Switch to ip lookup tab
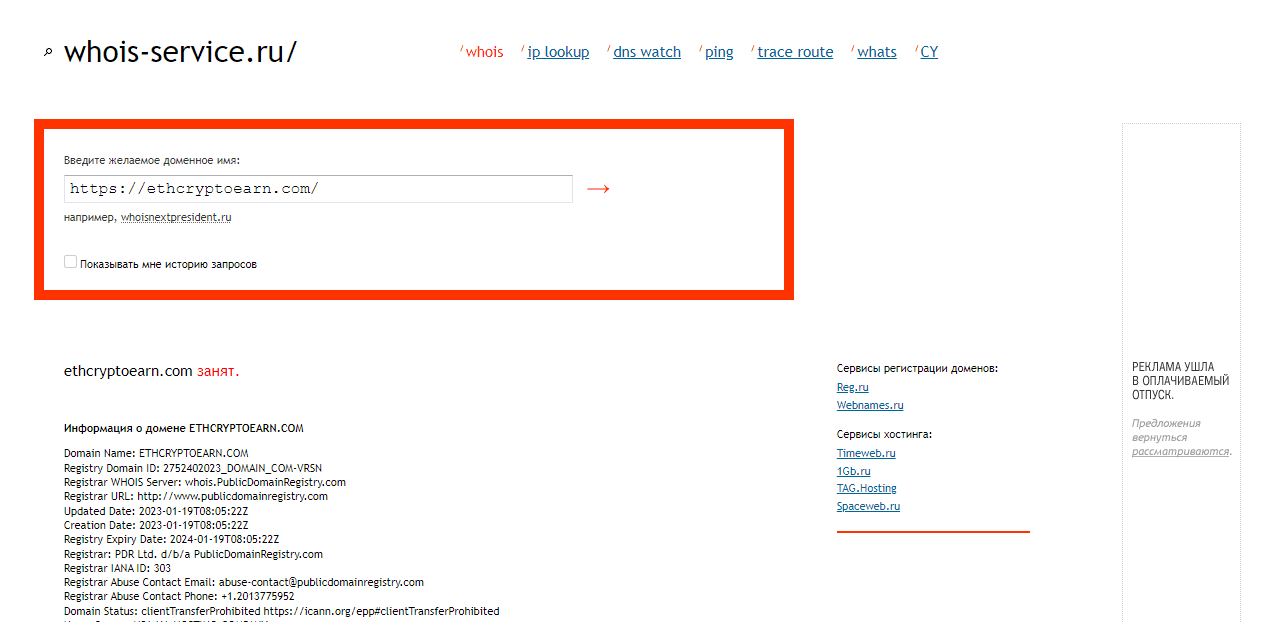This screenshot has width=1278, height=622. (558, 52)
